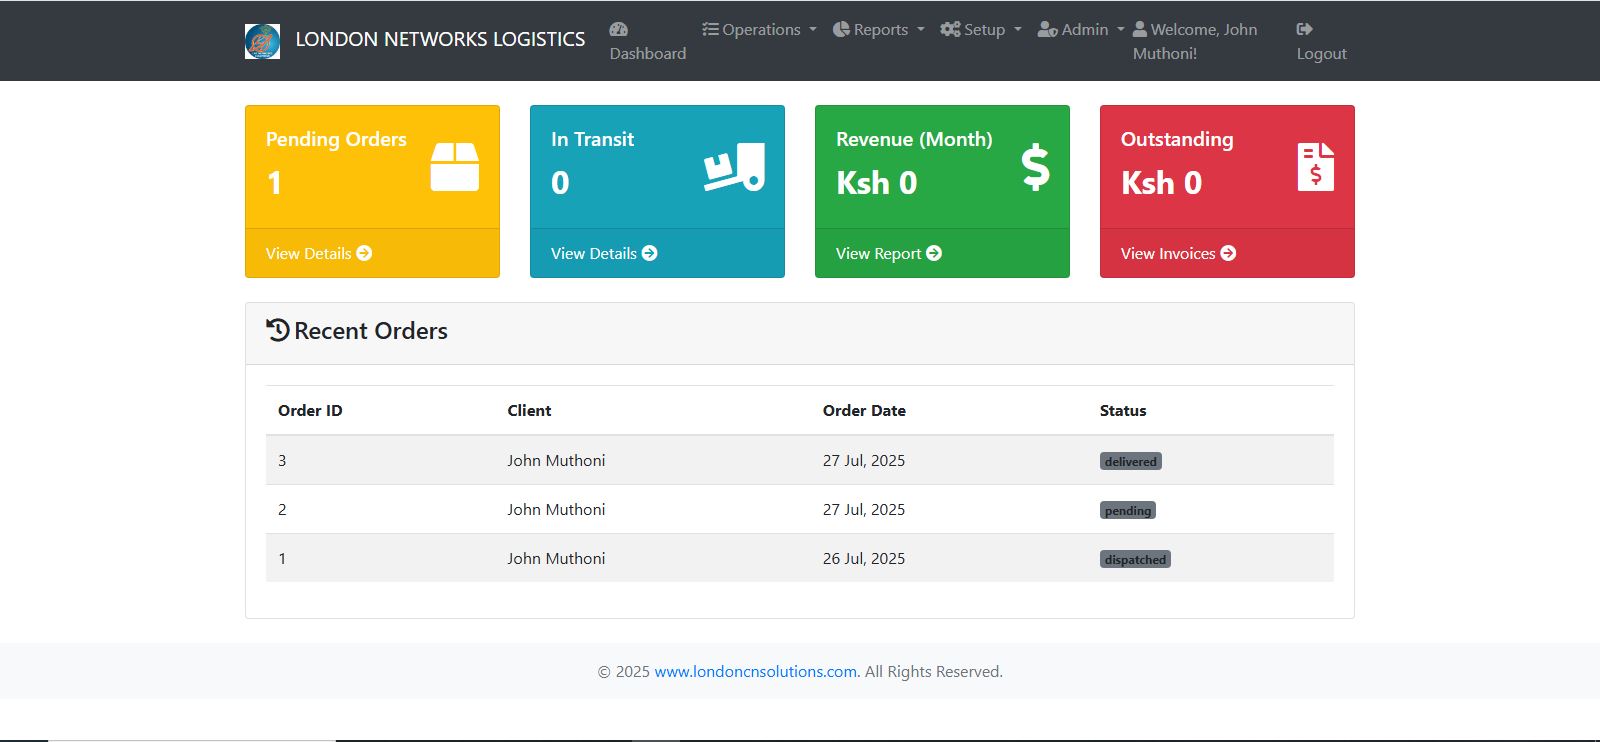Go to the Dashboard nav item
Image resolution: width=1600 pixels, height=742 pixels.
point(648,53)
